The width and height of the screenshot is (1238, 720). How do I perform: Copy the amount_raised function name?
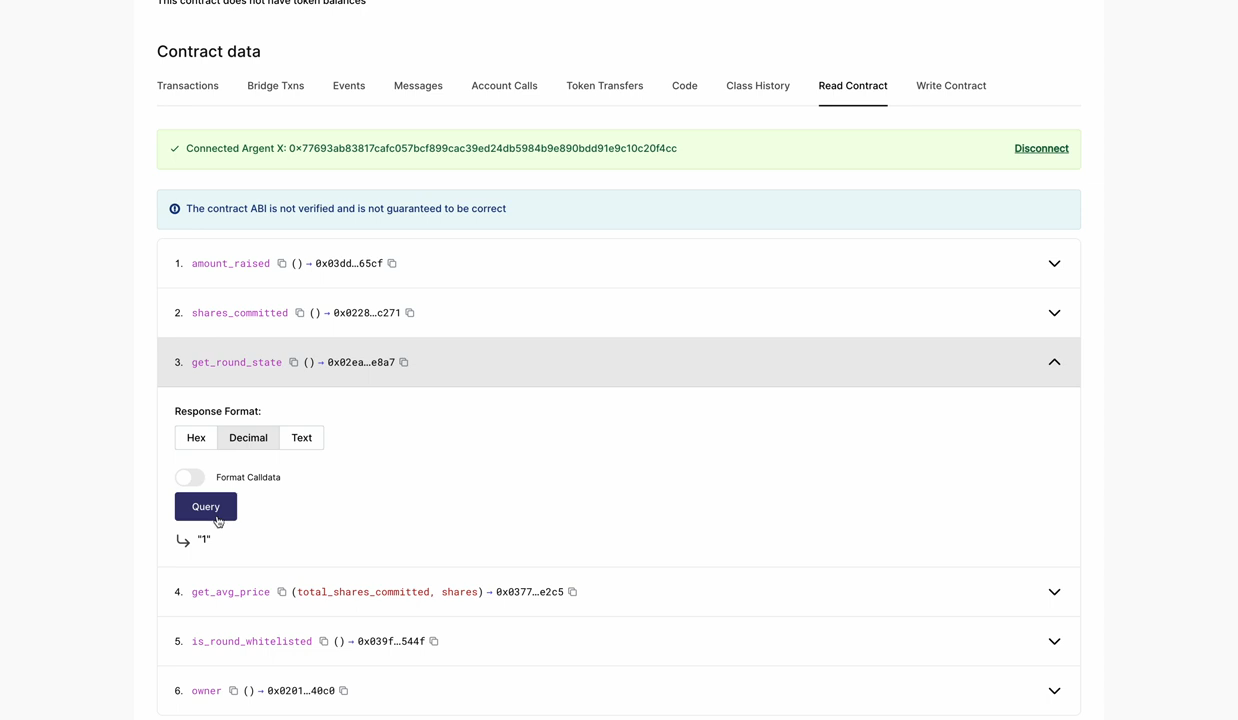[x=282, y=264]
